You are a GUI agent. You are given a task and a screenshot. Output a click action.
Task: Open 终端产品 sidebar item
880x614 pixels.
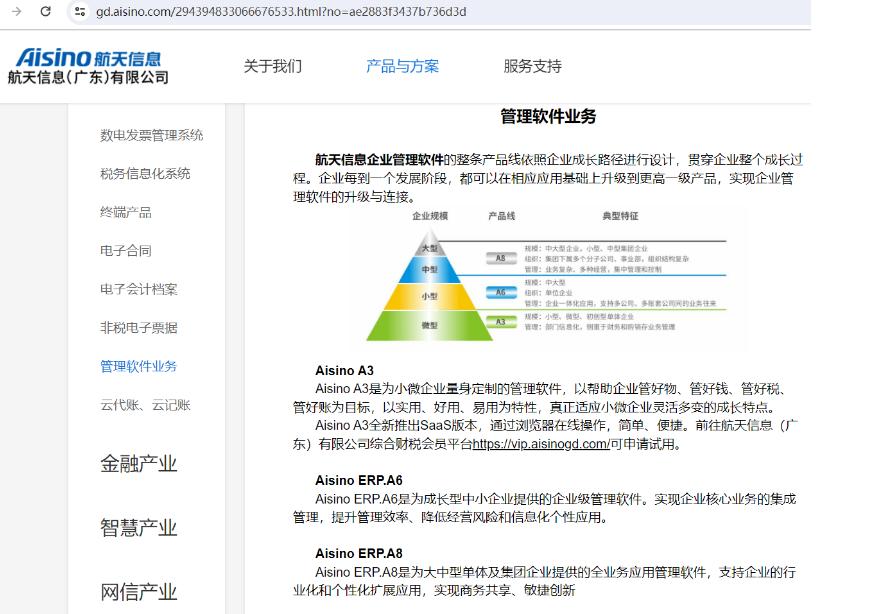(126, 212)
